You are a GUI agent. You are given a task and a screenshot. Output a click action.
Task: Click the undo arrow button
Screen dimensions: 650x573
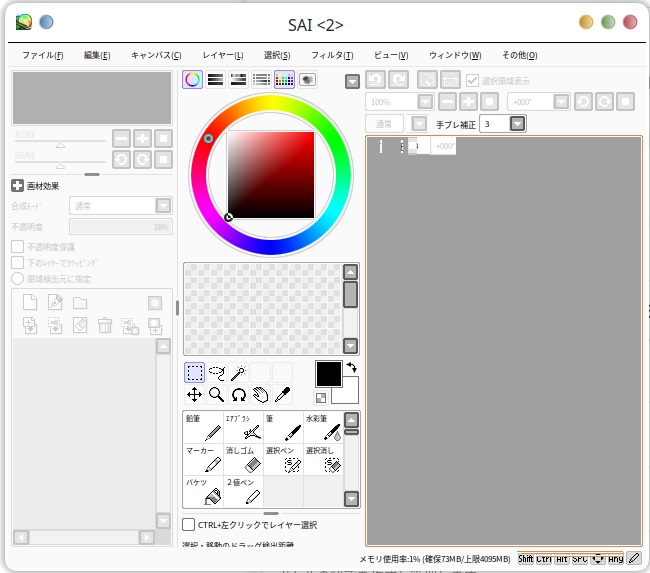click(374, 80)
